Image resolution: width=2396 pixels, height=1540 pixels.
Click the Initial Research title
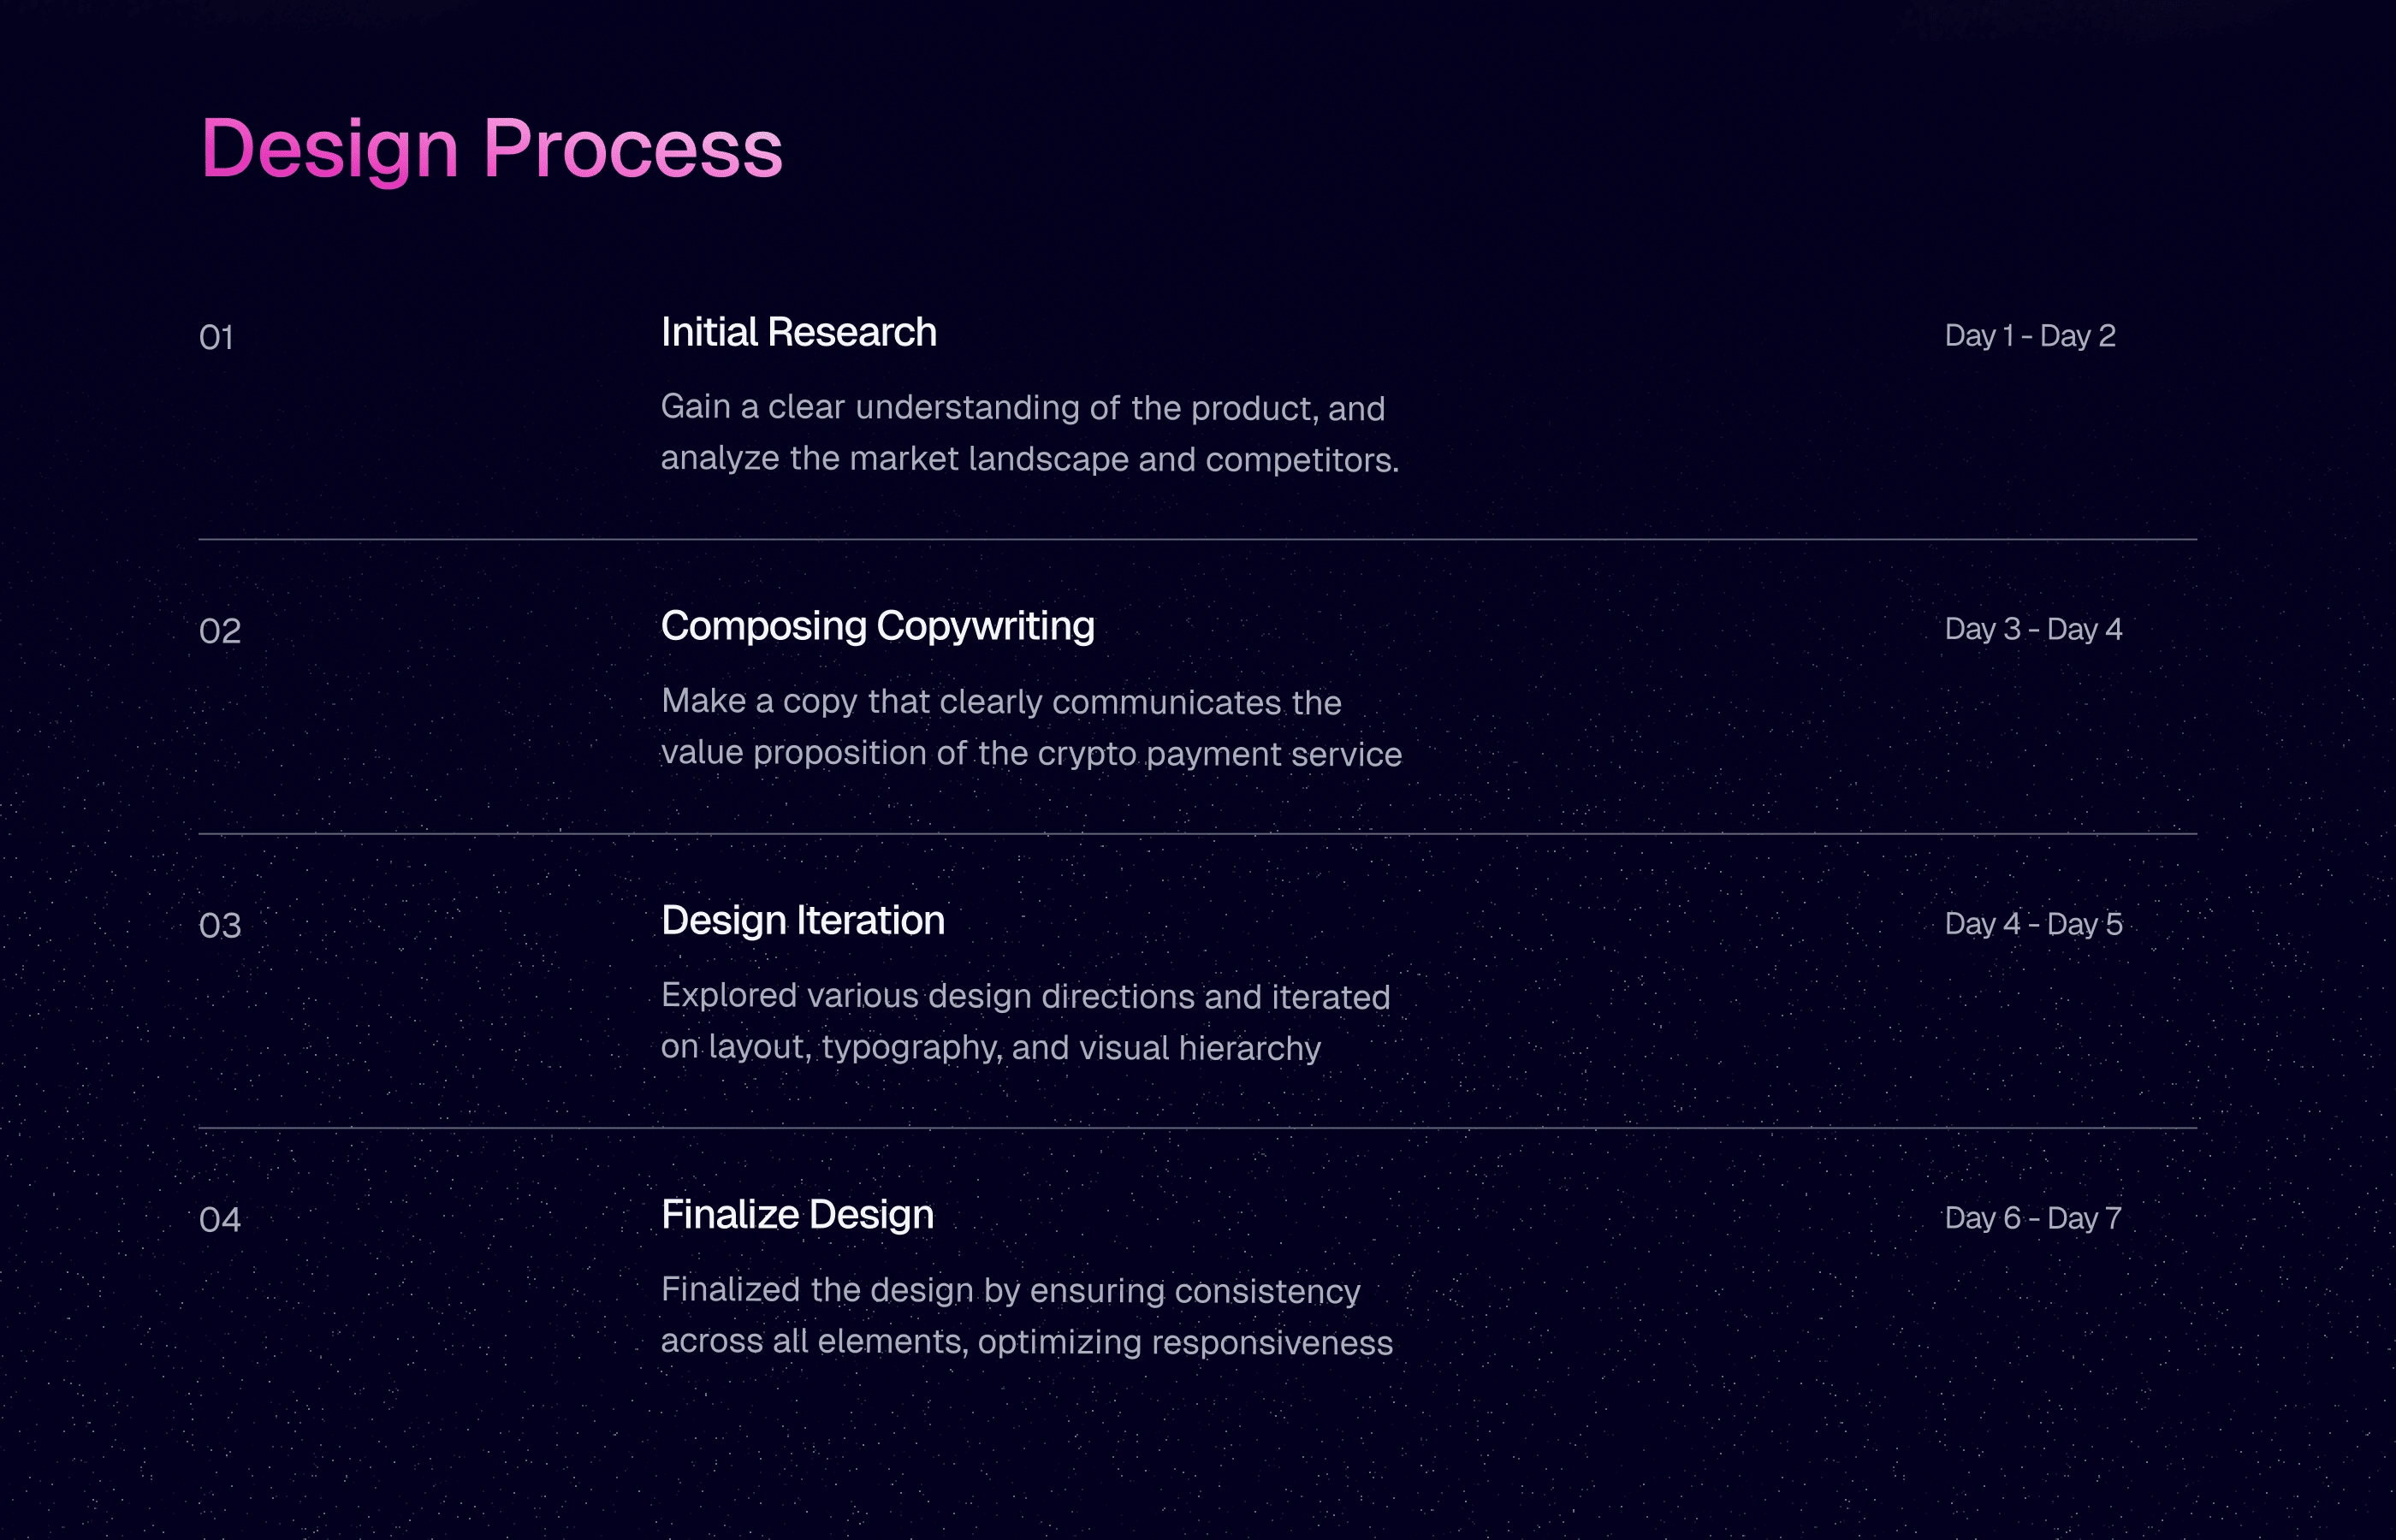click(x=798, y=332)
